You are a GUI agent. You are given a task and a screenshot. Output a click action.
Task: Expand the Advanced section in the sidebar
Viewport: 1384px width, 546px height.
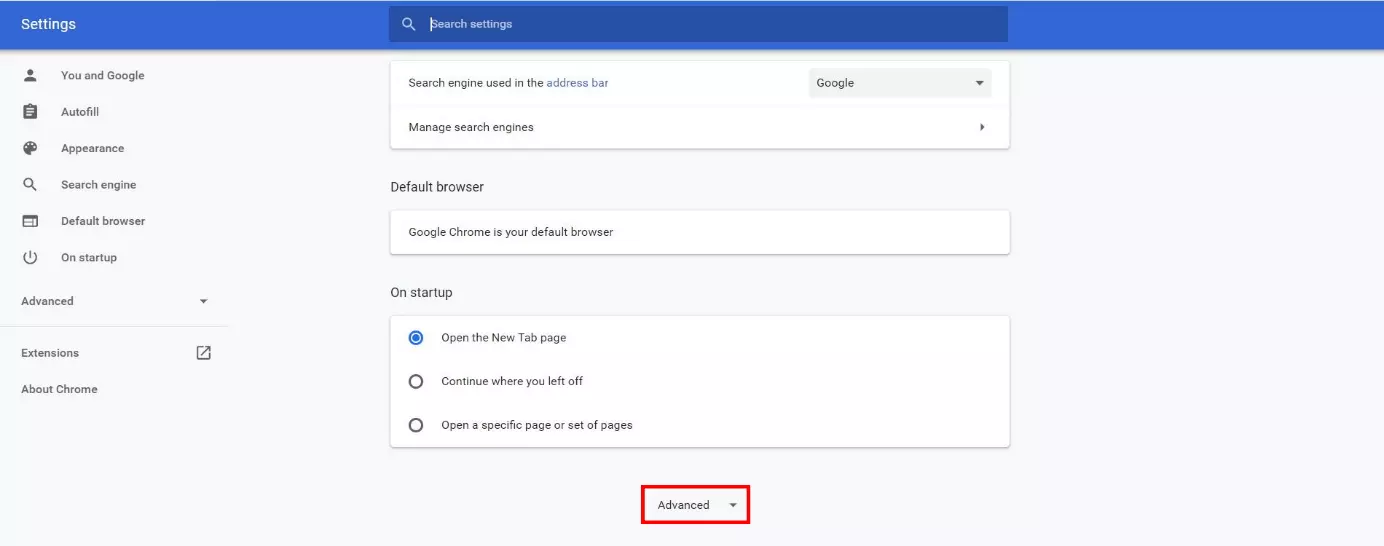(x=114, y=301)
